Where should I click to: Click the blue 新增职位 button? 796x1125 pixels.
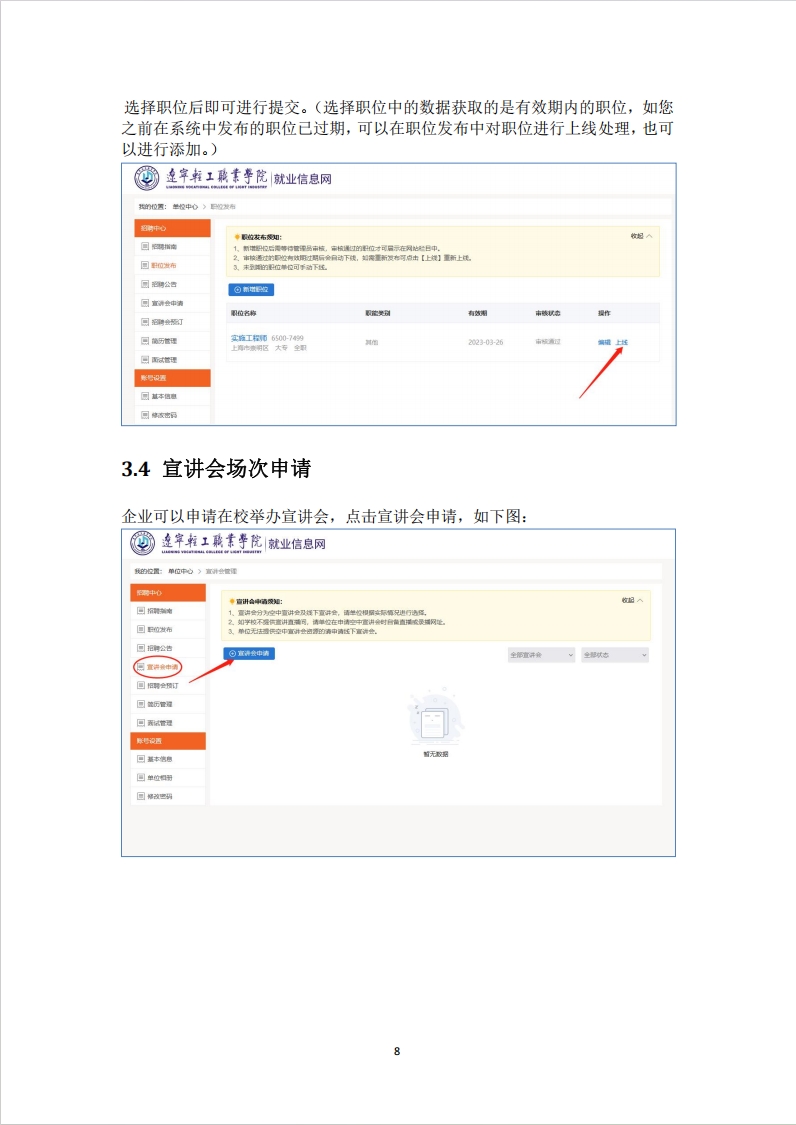[251, 289]
